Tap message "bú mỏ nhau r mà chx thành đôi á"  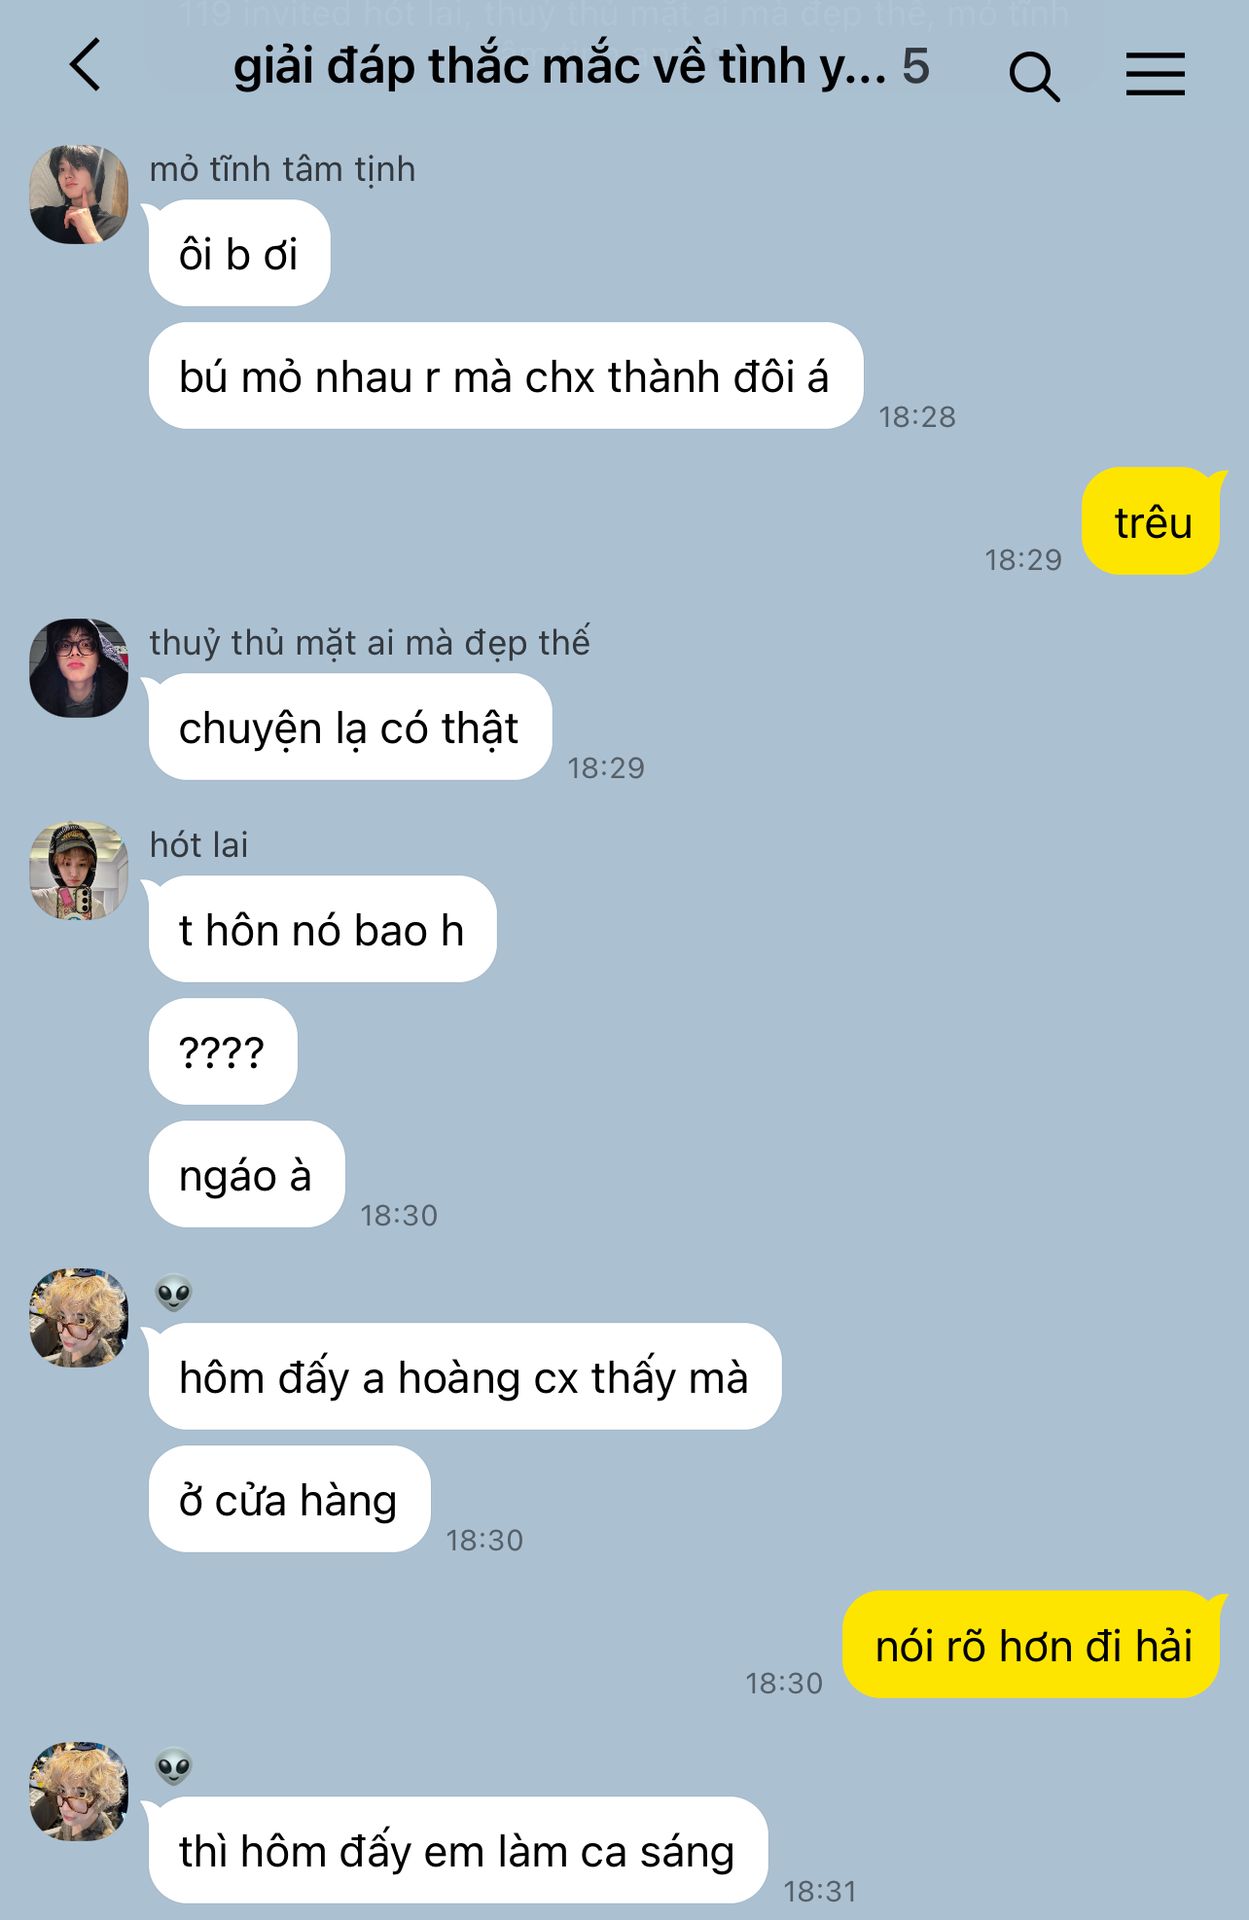[x=505, y=376]
